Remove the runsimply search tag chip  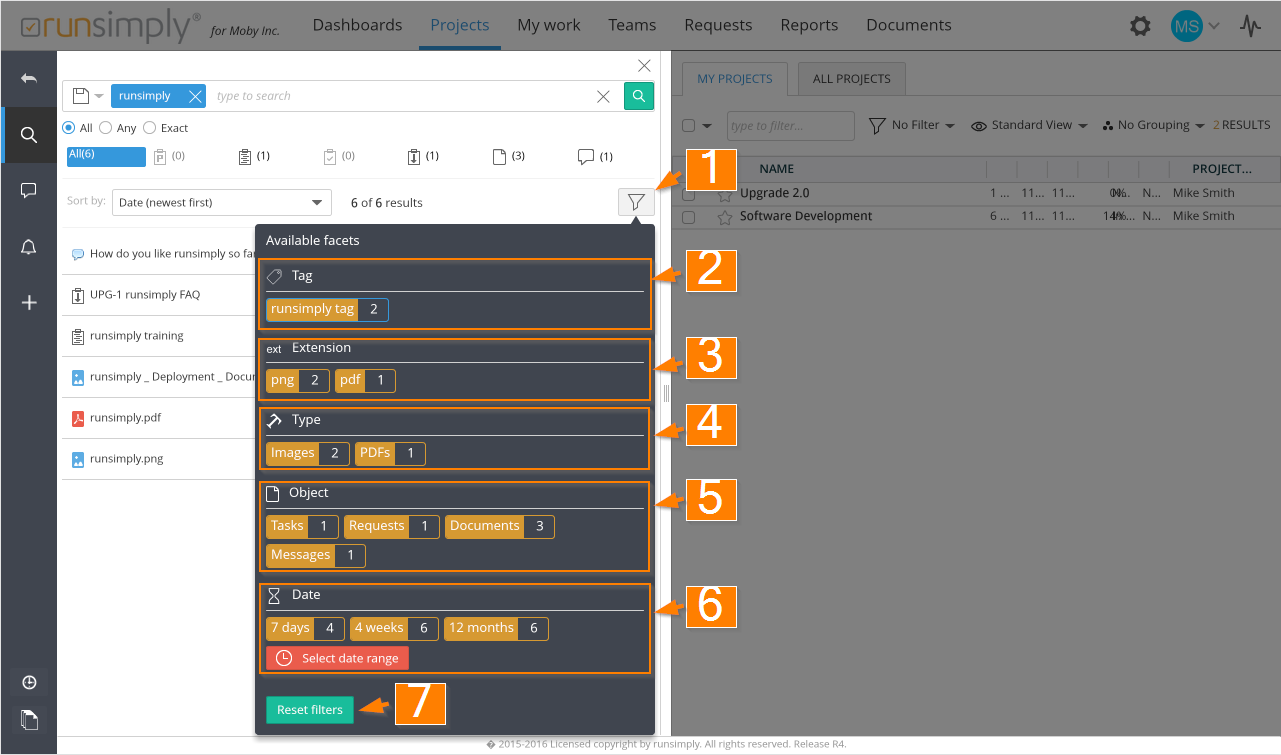pyautogui.click(x=195, y=96)
